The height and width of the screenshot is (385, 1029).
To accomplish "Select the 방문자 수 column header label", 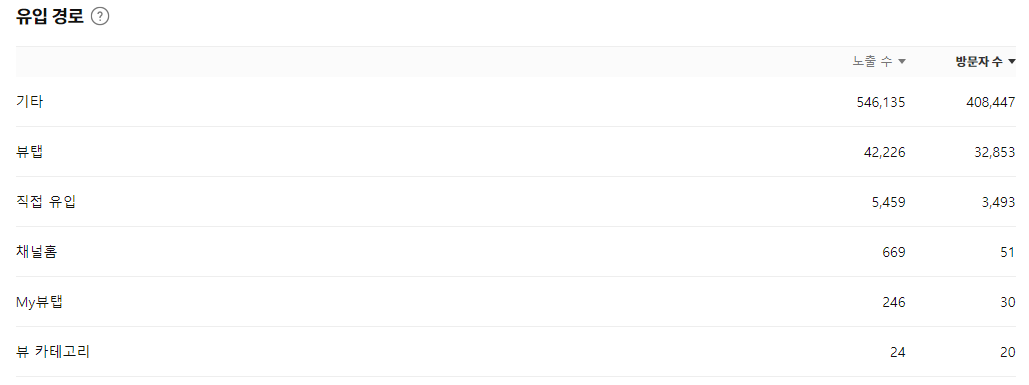I will (979, 62).
